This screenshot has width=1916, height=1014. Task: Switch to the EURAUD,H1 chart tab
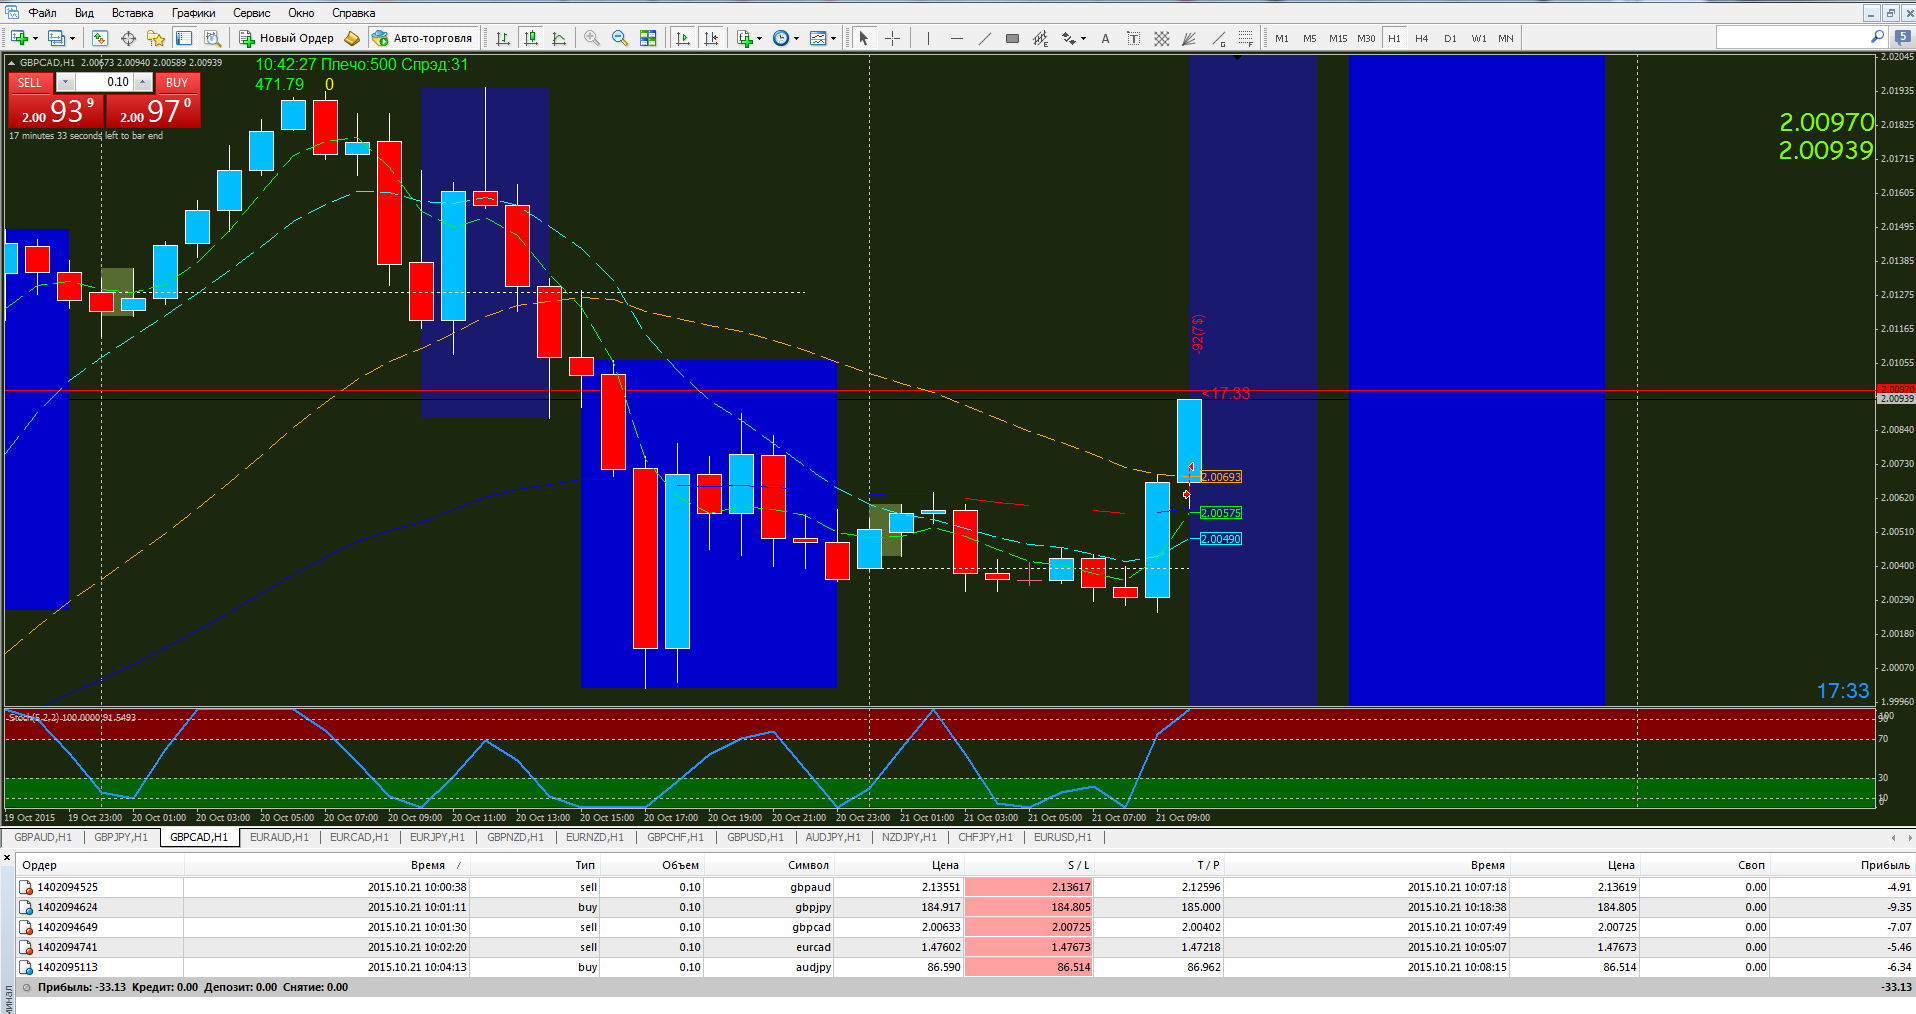pyautogui.click(x=279, y=837)
